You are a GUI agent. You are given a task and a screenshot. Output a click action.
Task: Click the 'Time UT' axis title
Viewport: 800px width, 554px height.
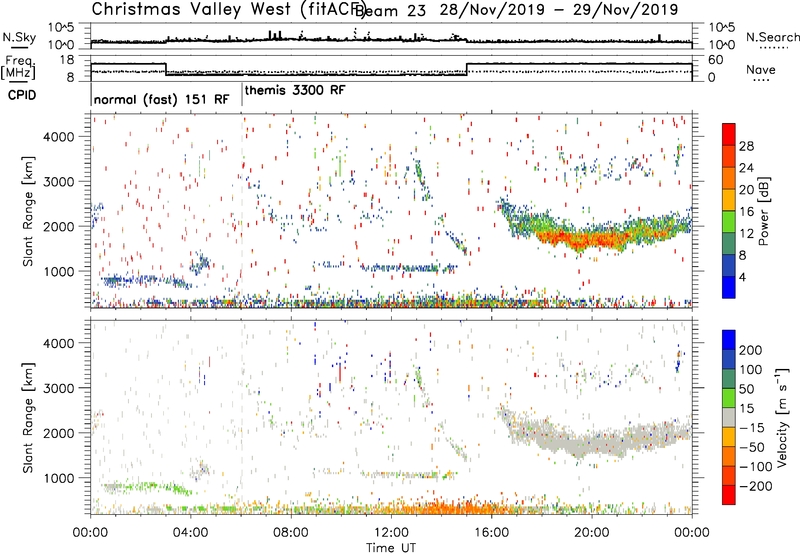[x=391, y=548]
